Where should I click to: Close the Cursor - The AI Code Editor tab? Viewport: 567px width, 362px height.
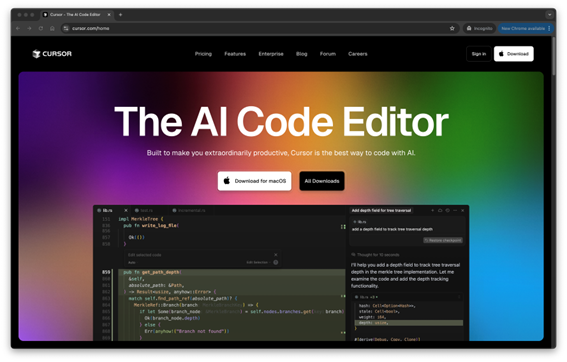tap(109, 15)
